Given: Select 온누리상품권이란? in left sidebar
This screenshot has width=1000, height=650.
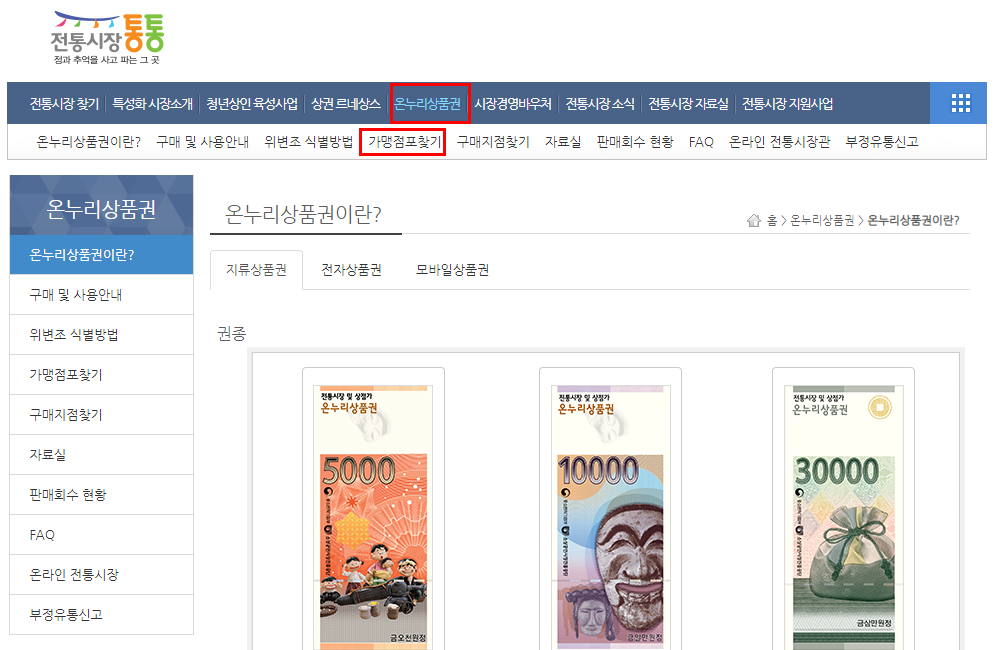Looking at the screenshot, I should (101, 255).
